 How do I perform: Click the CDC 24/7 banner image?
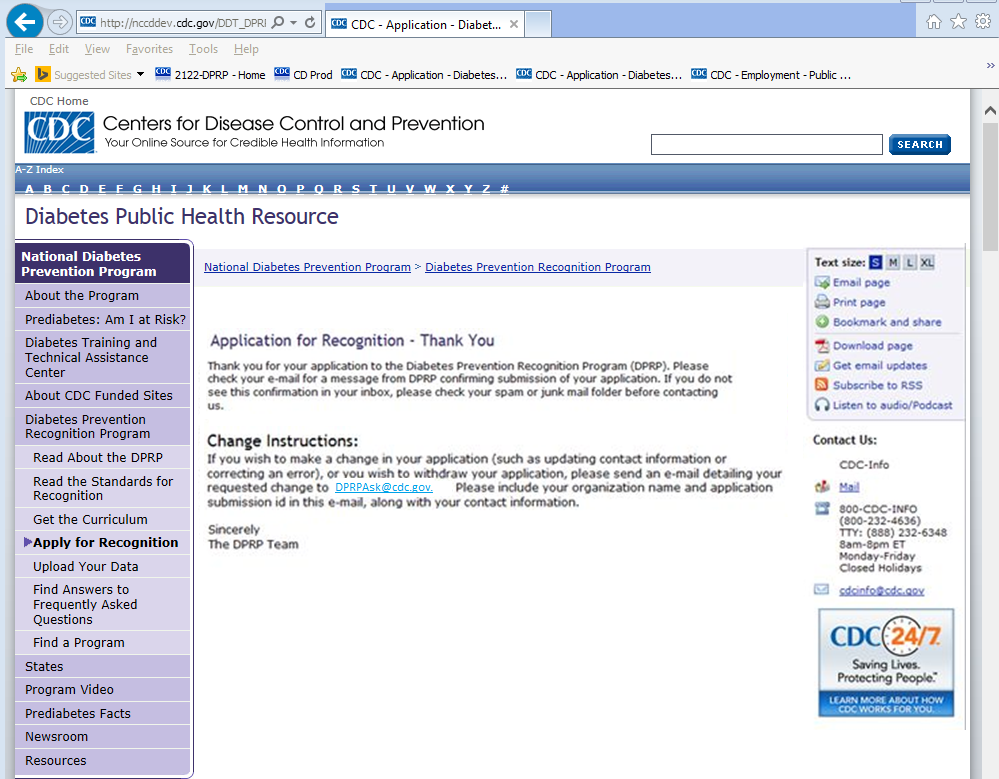point(886,662)
